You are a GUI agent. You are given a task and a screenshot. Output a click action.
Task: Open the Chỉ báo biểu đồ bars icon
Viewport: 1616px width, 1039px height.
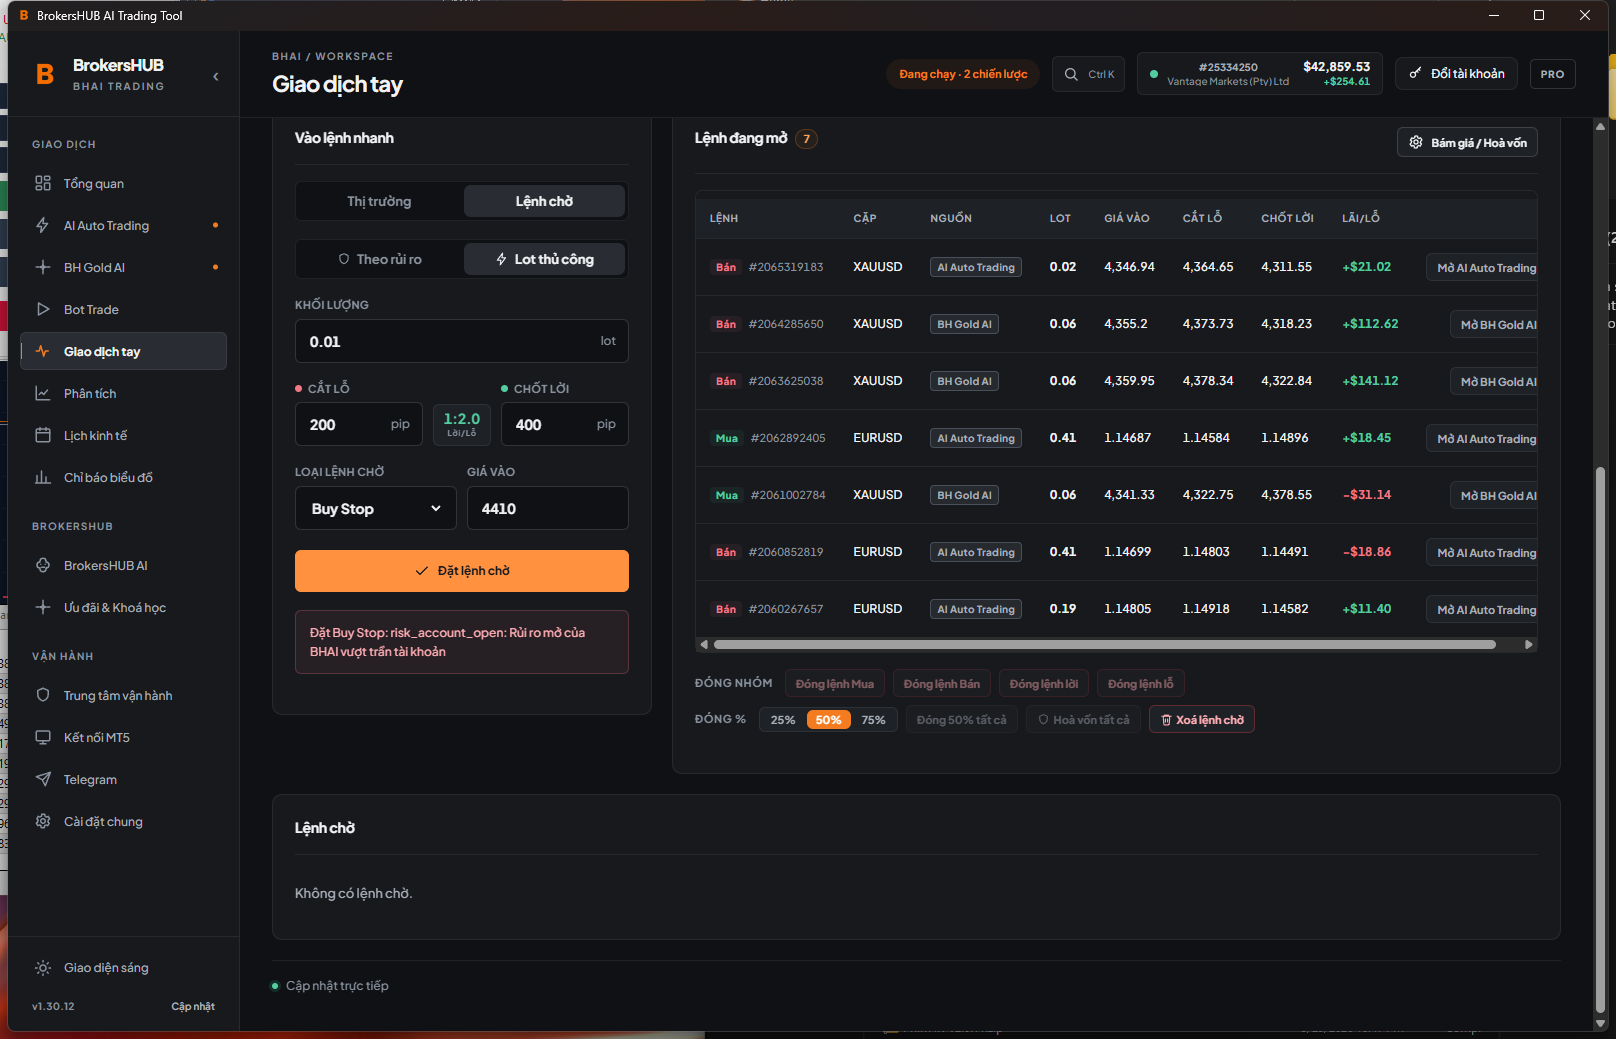point(43,477)
